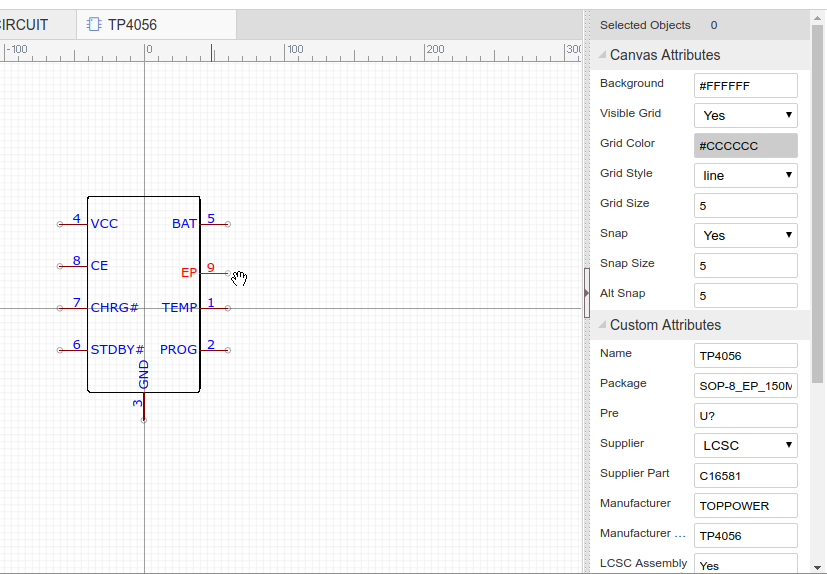Image resolution: width=827 pixels, height=574 pixels.
Task: Select the PROG pin label
Action: click(x=178, y=349)
